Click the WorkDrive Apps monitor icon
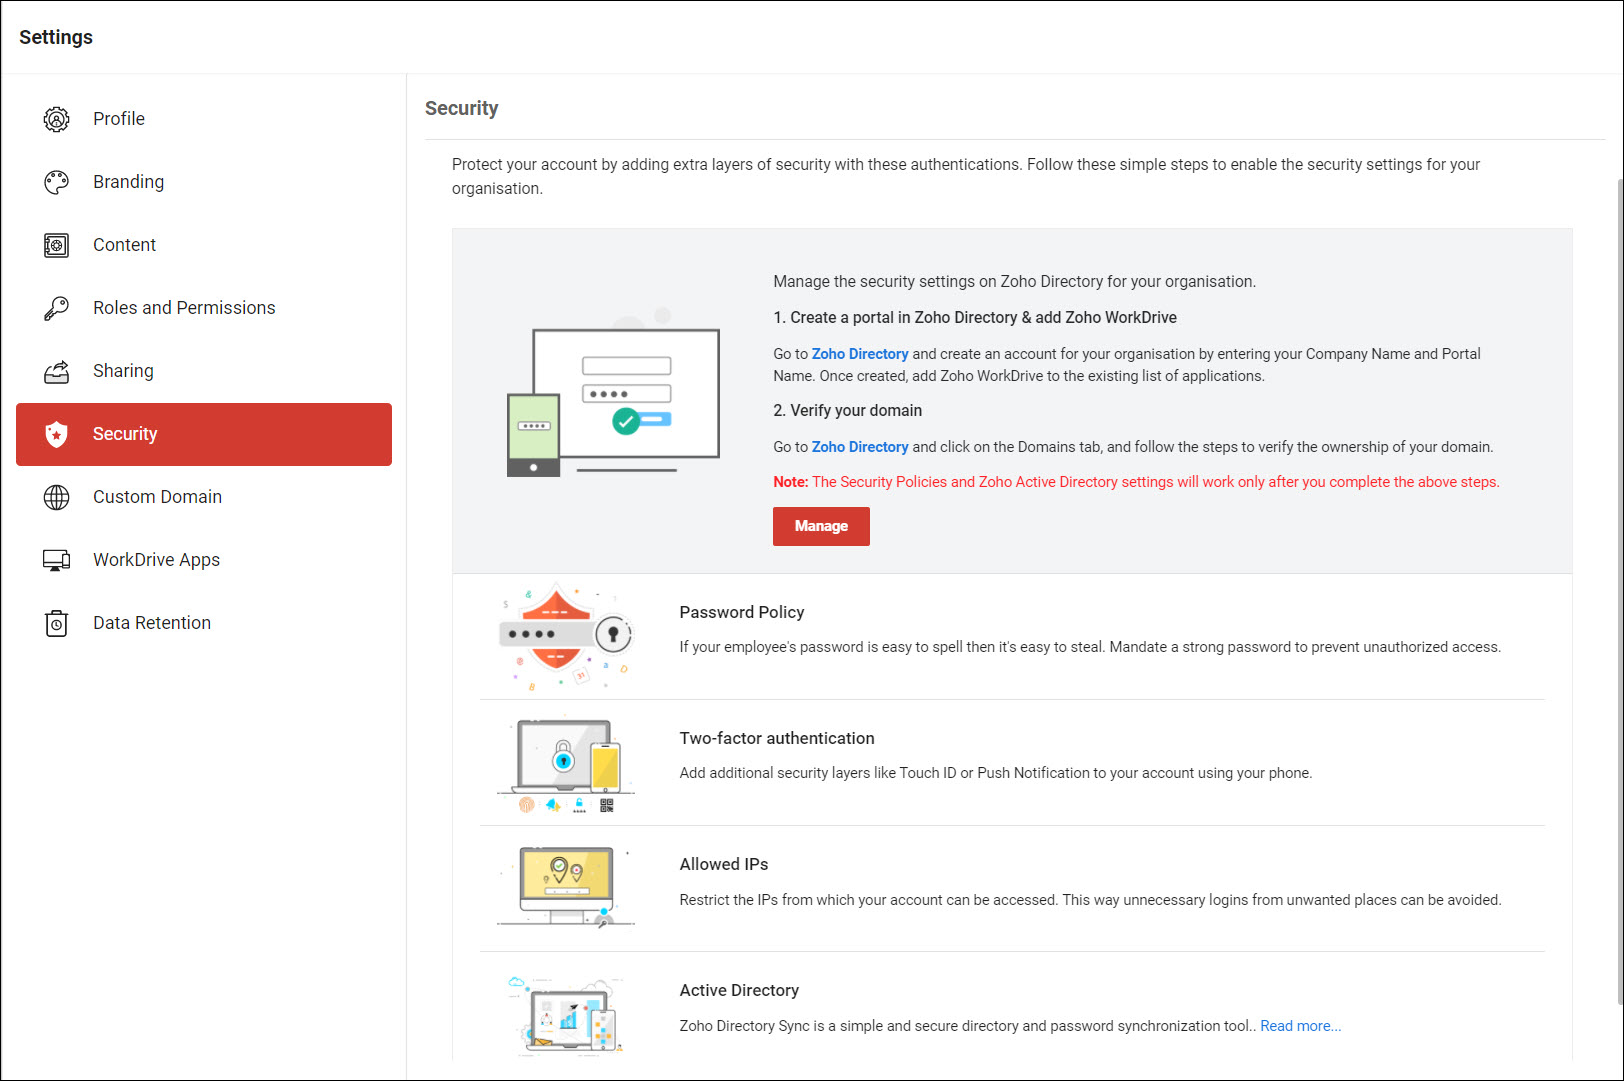Viewport: 1624px width, 1081px height. pyautogui.click(x=57, y=560)
